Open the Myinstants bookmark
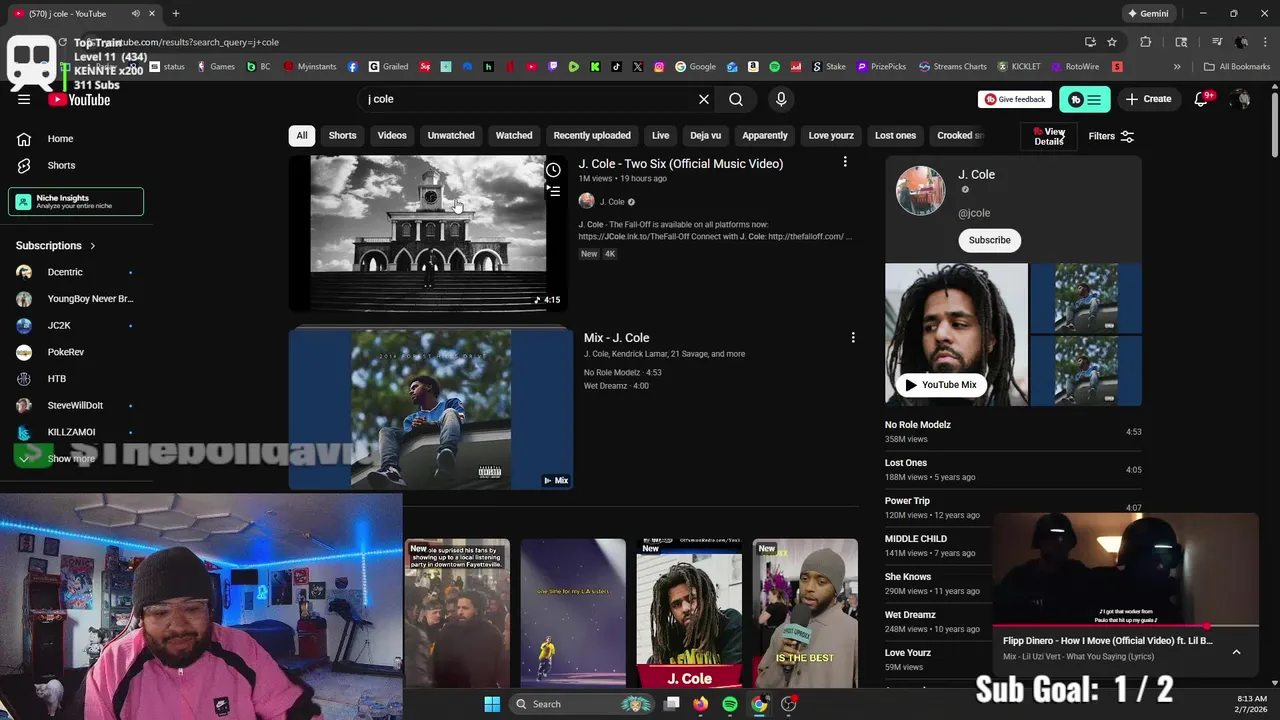 [x=311, y=67]
